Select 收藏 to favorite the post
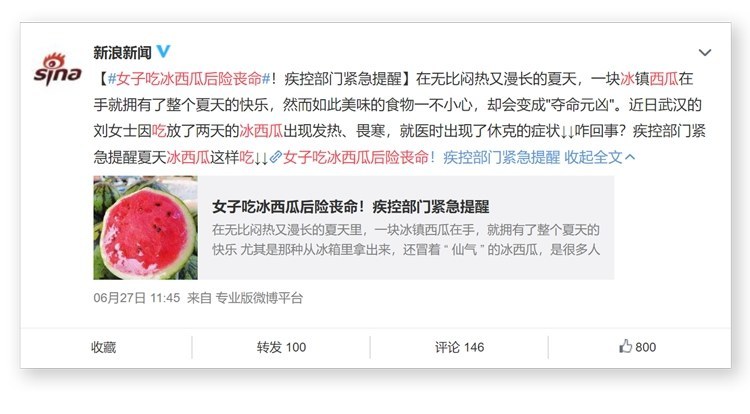Viewport: 750px width, 414px height. click(103, 347)
